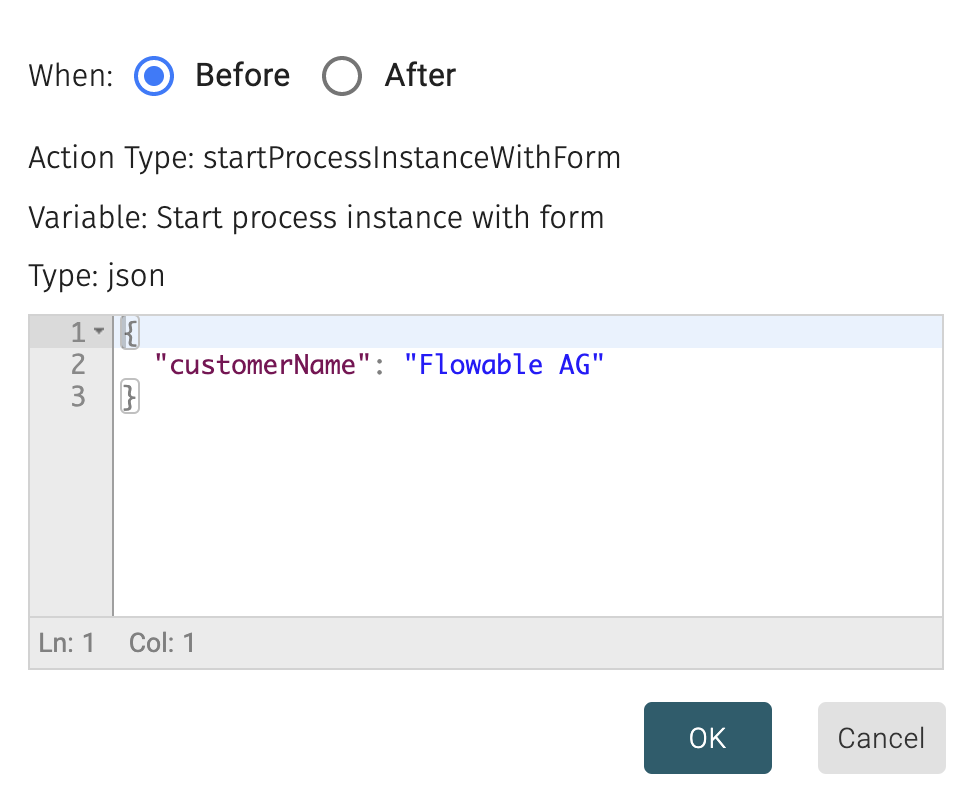The width and height of the screenshot is (978, 786).
Task: Place cursor at the opening brace on line 1
Action: click(x=129, y=331)
